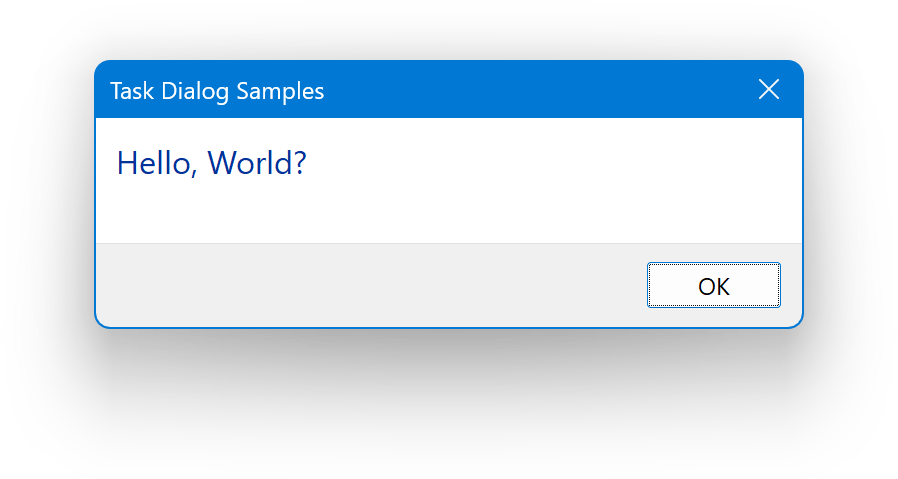Select the blue title bar empty area

click(x=540, y=90)
